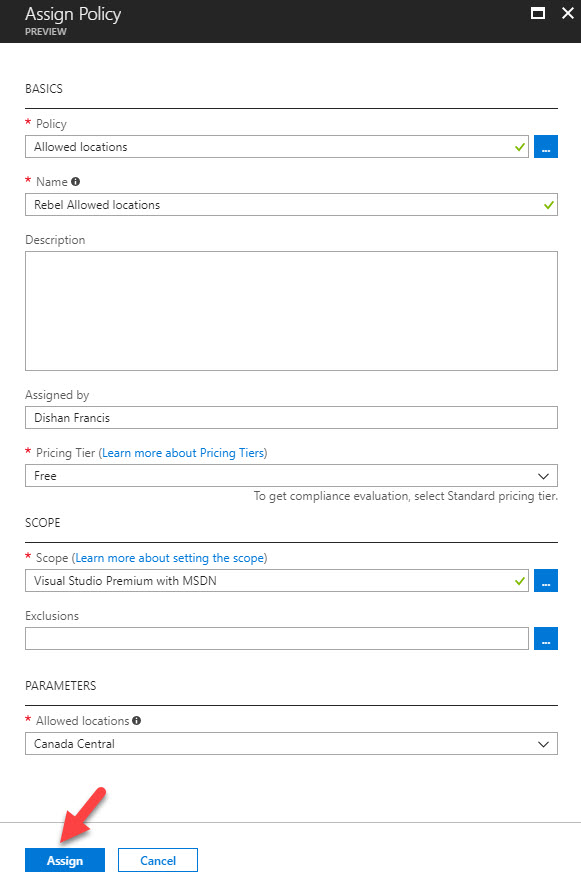Image resolution: width=581 pixels, height=895 pixels.
Task: Click the Rebel Allowed locations name field
Action: pyautogui.click(x=291, y=205)
